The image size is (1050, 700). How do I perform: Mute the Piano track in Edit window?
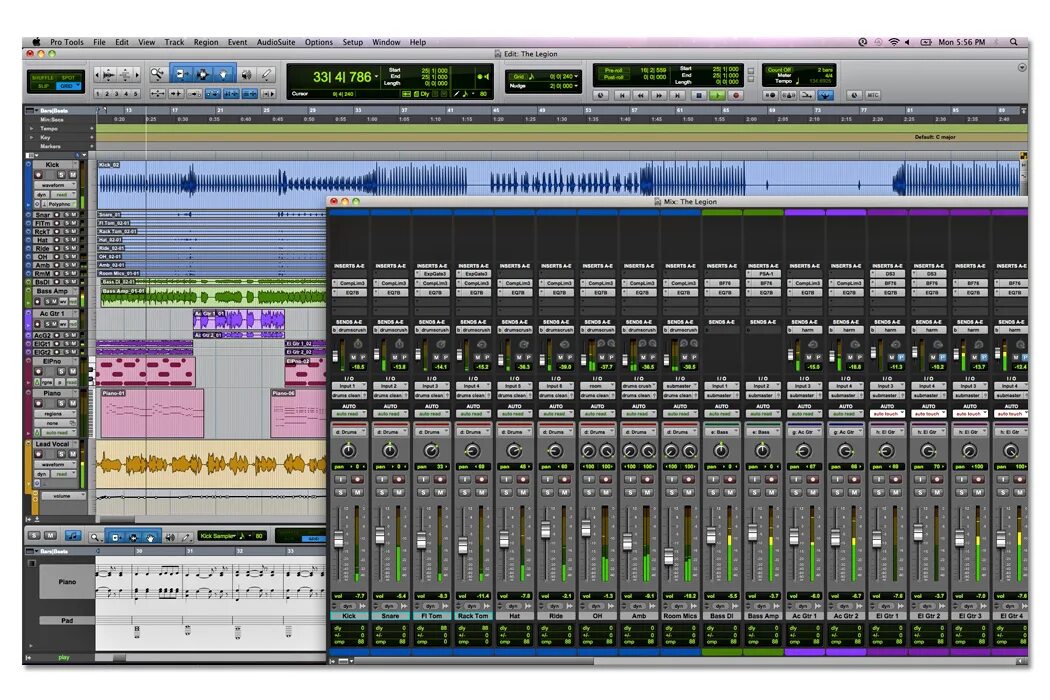[73, 403]
